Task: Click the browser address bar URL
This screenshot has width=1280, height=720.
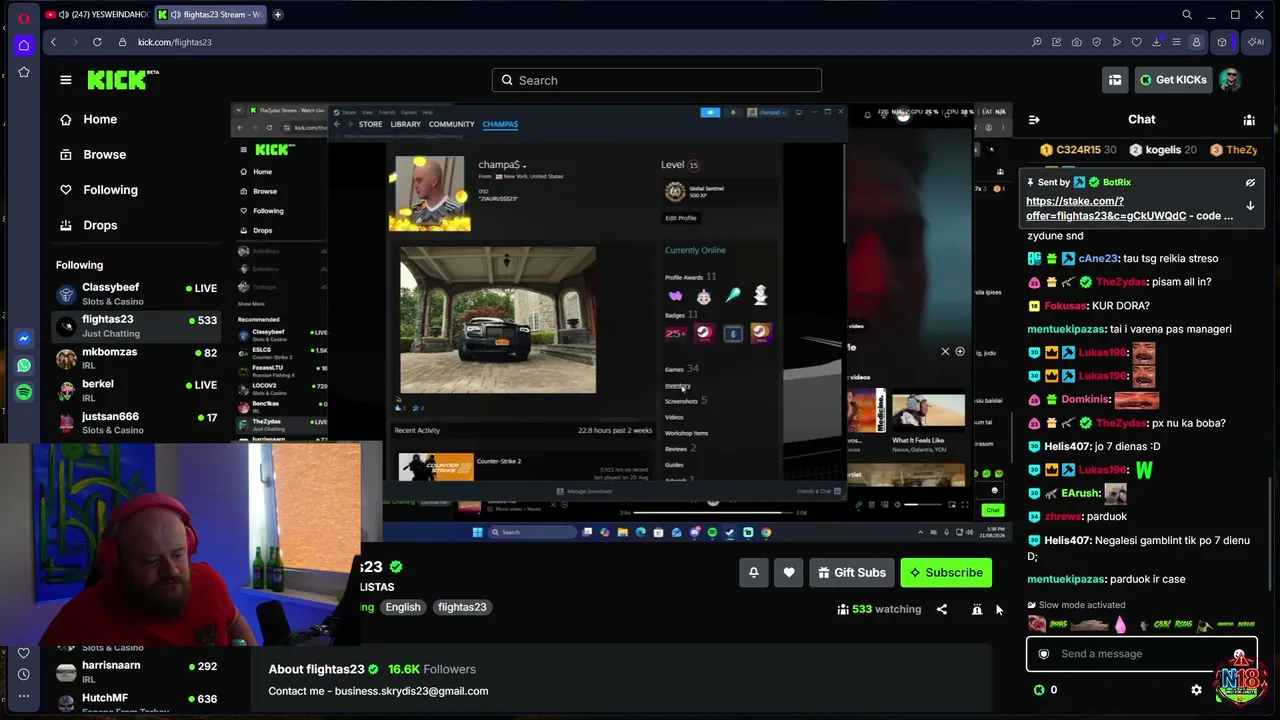Action: coord(175,42)
